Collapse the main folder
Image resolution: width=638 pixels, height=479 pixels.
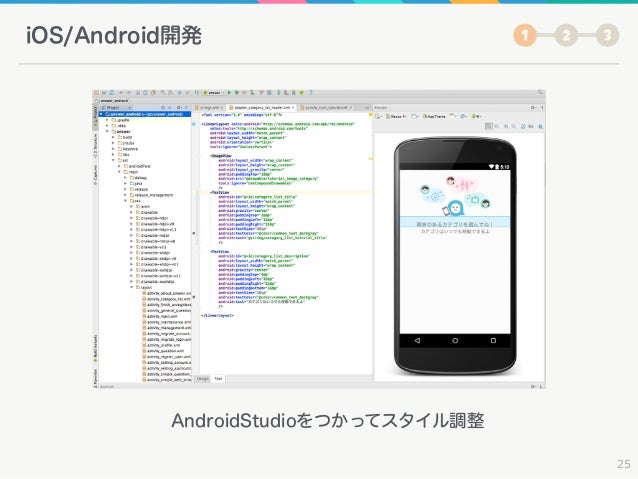(x=119, y=172)
